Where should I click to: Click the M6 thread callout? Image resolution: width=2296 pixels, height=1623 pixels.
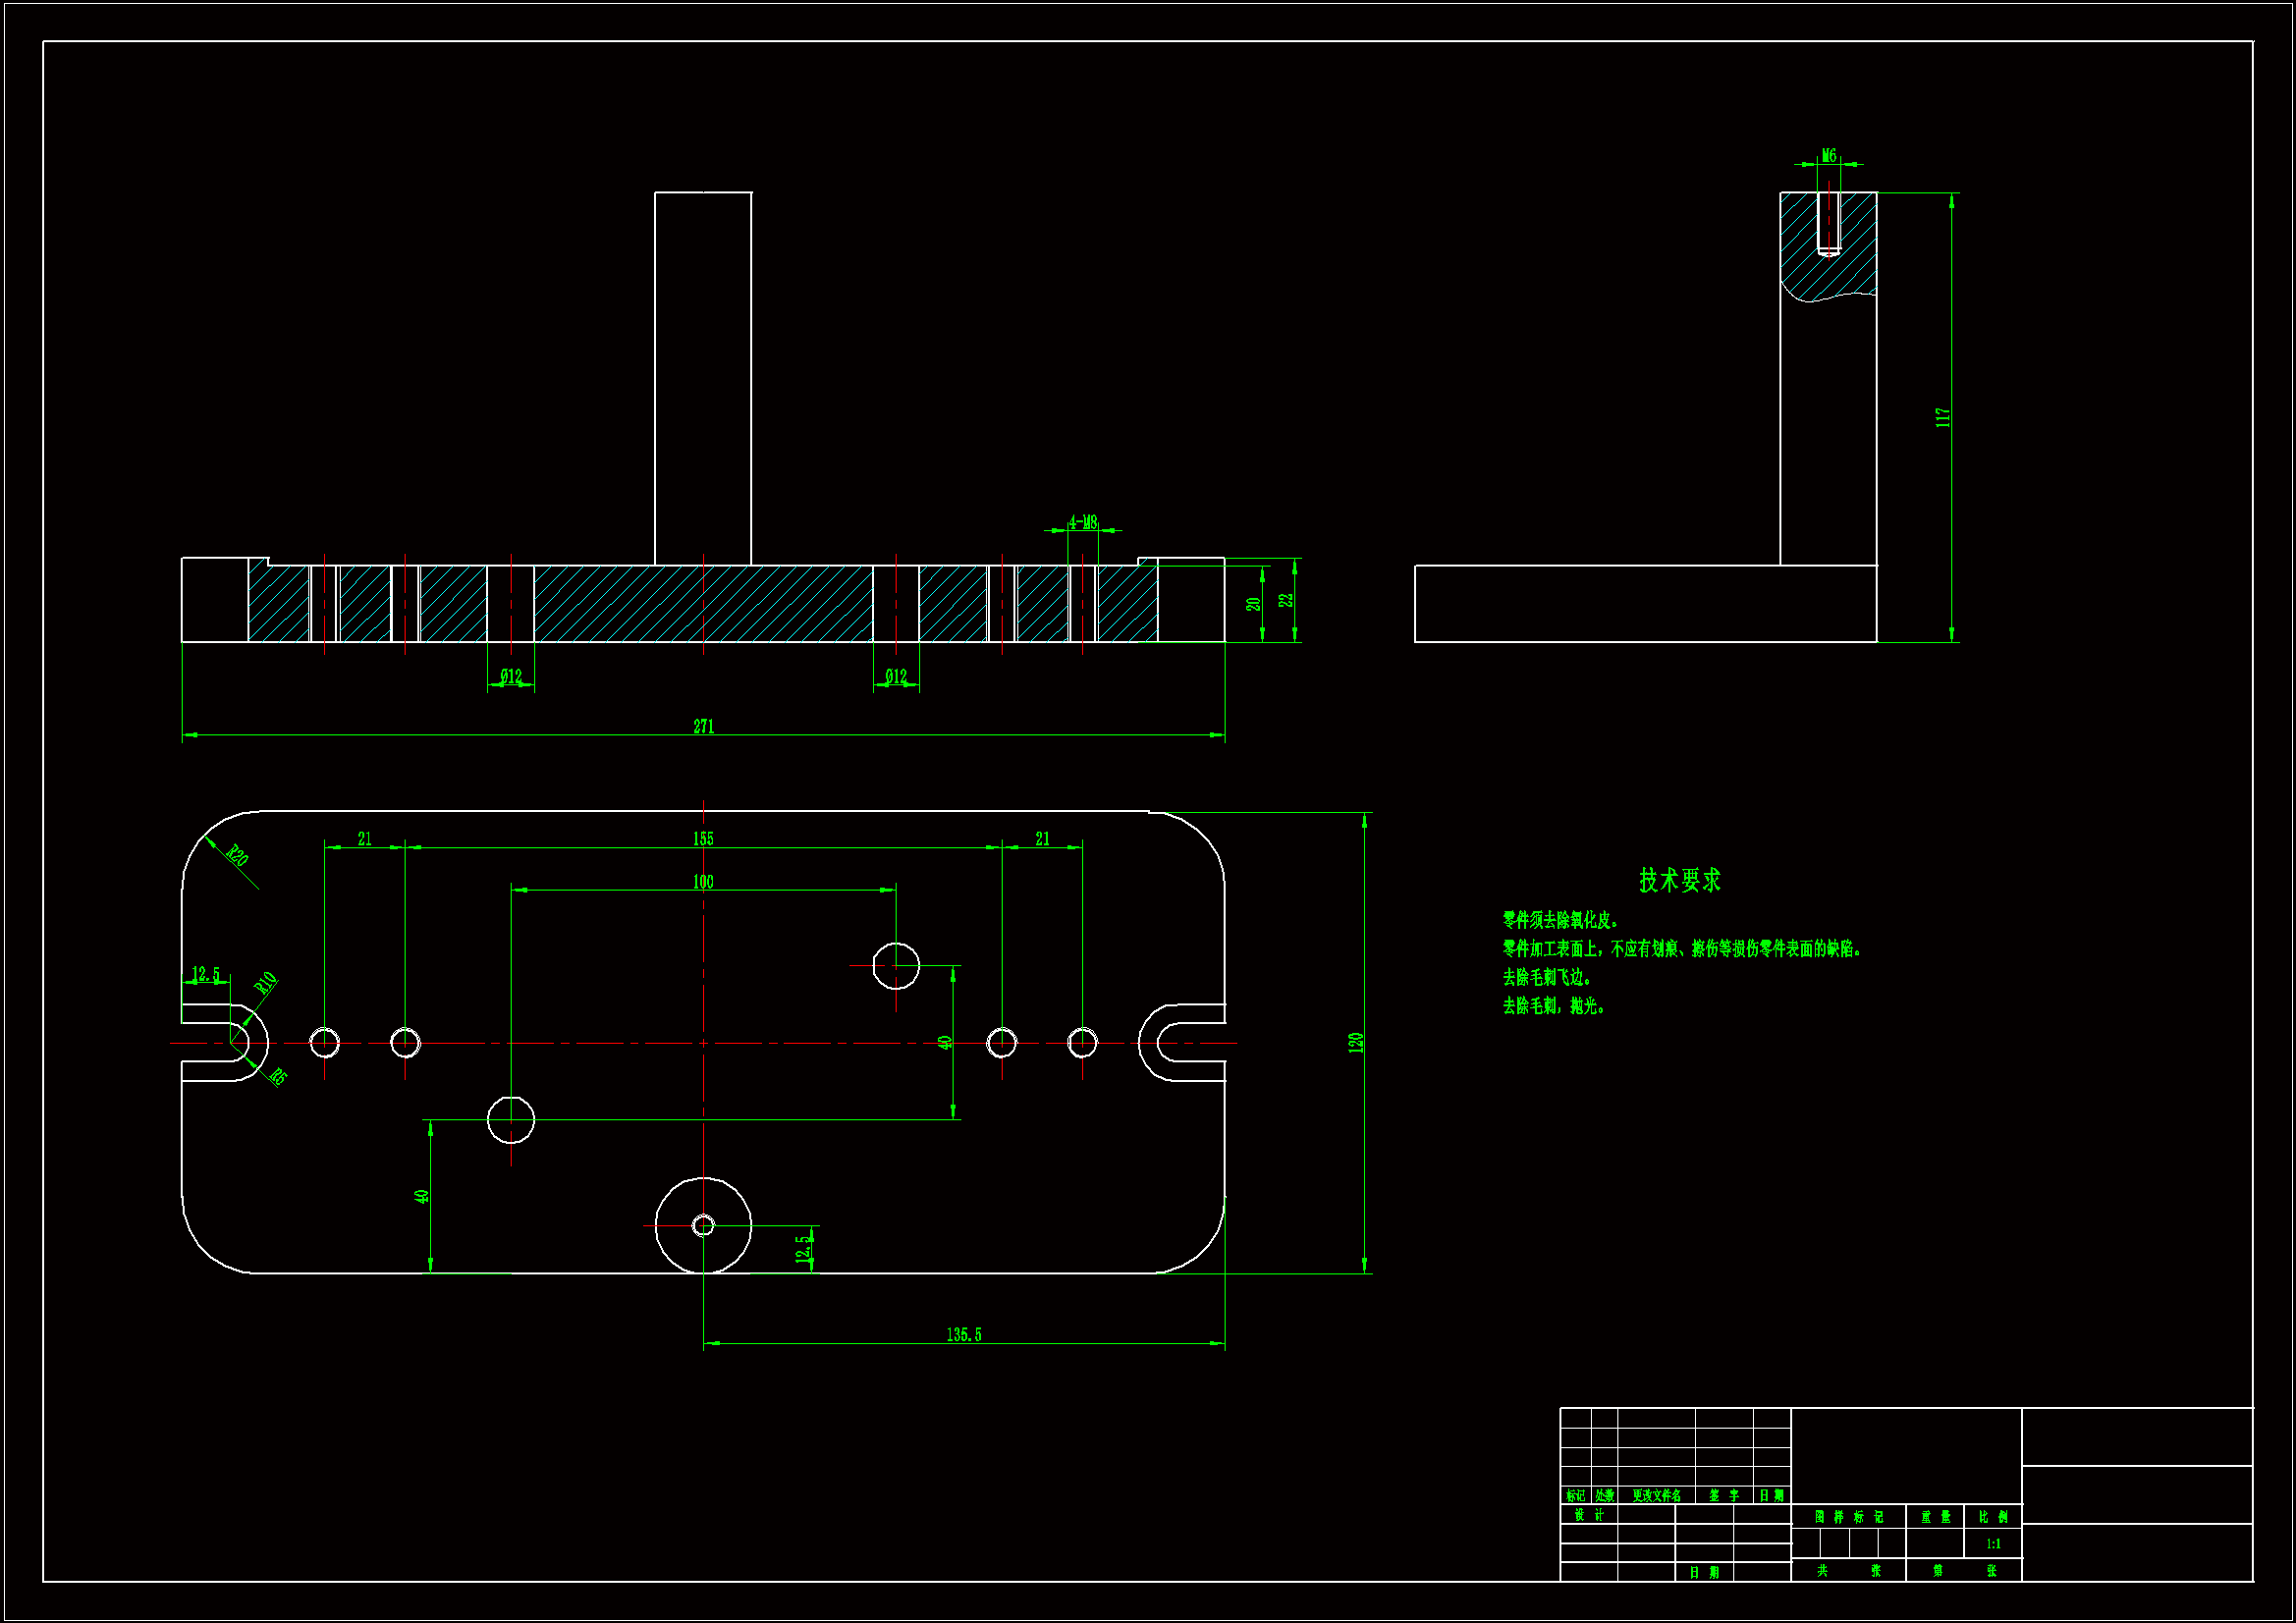1828,155
